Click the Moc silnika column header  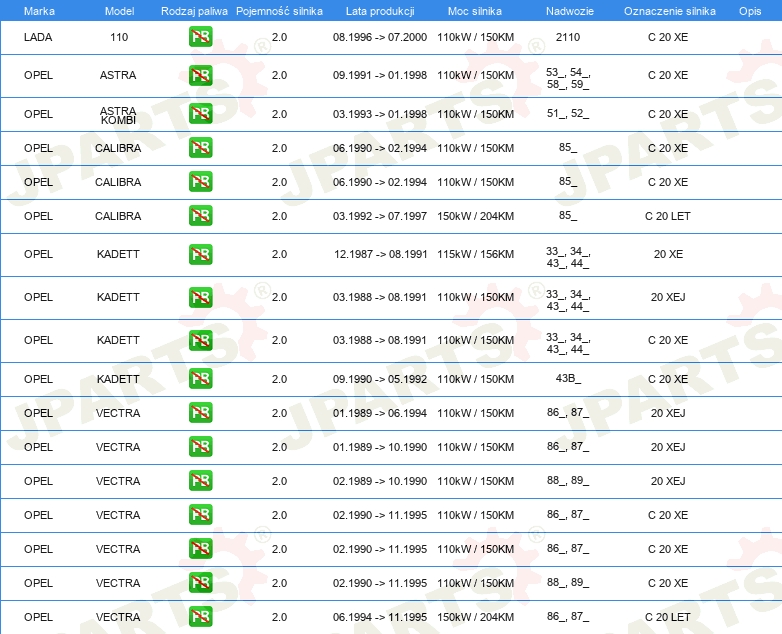coord(475,11)
